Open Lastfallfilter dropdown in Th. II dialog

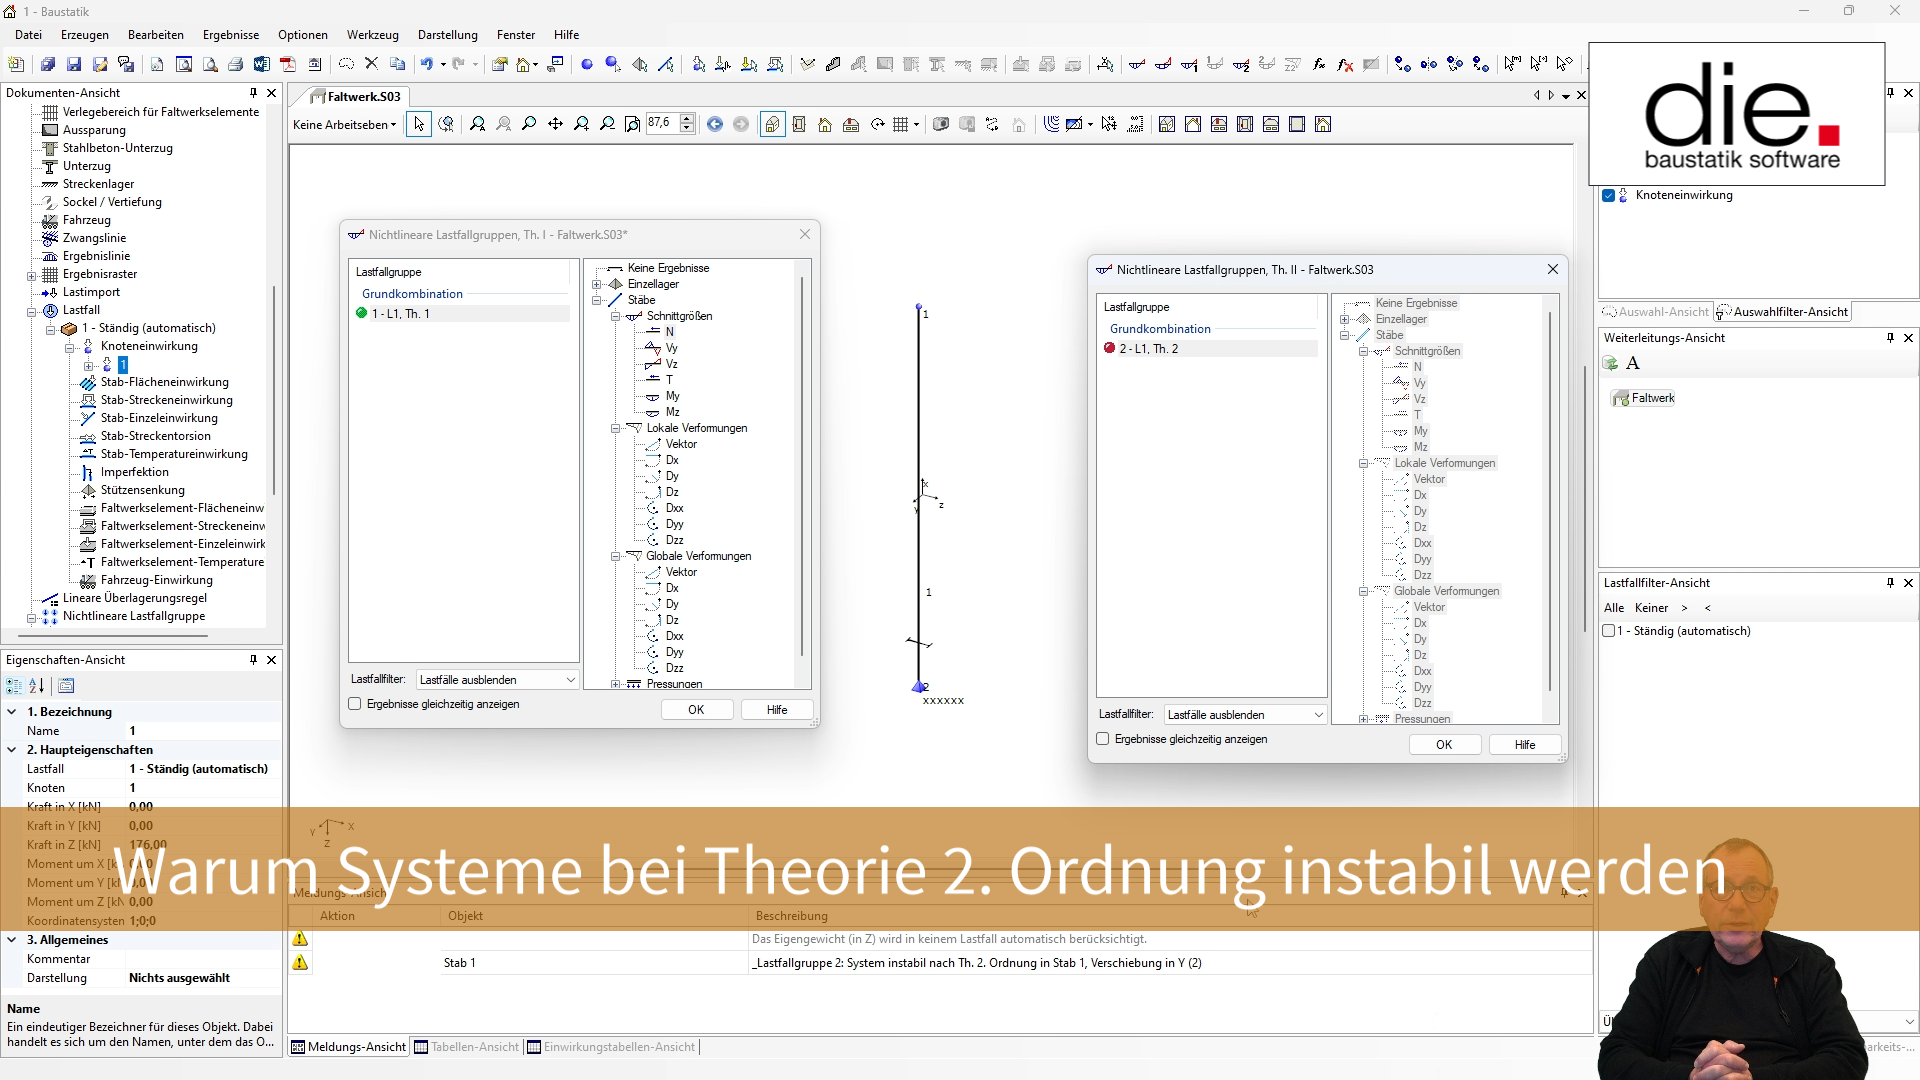click(x=1246, y=715)
